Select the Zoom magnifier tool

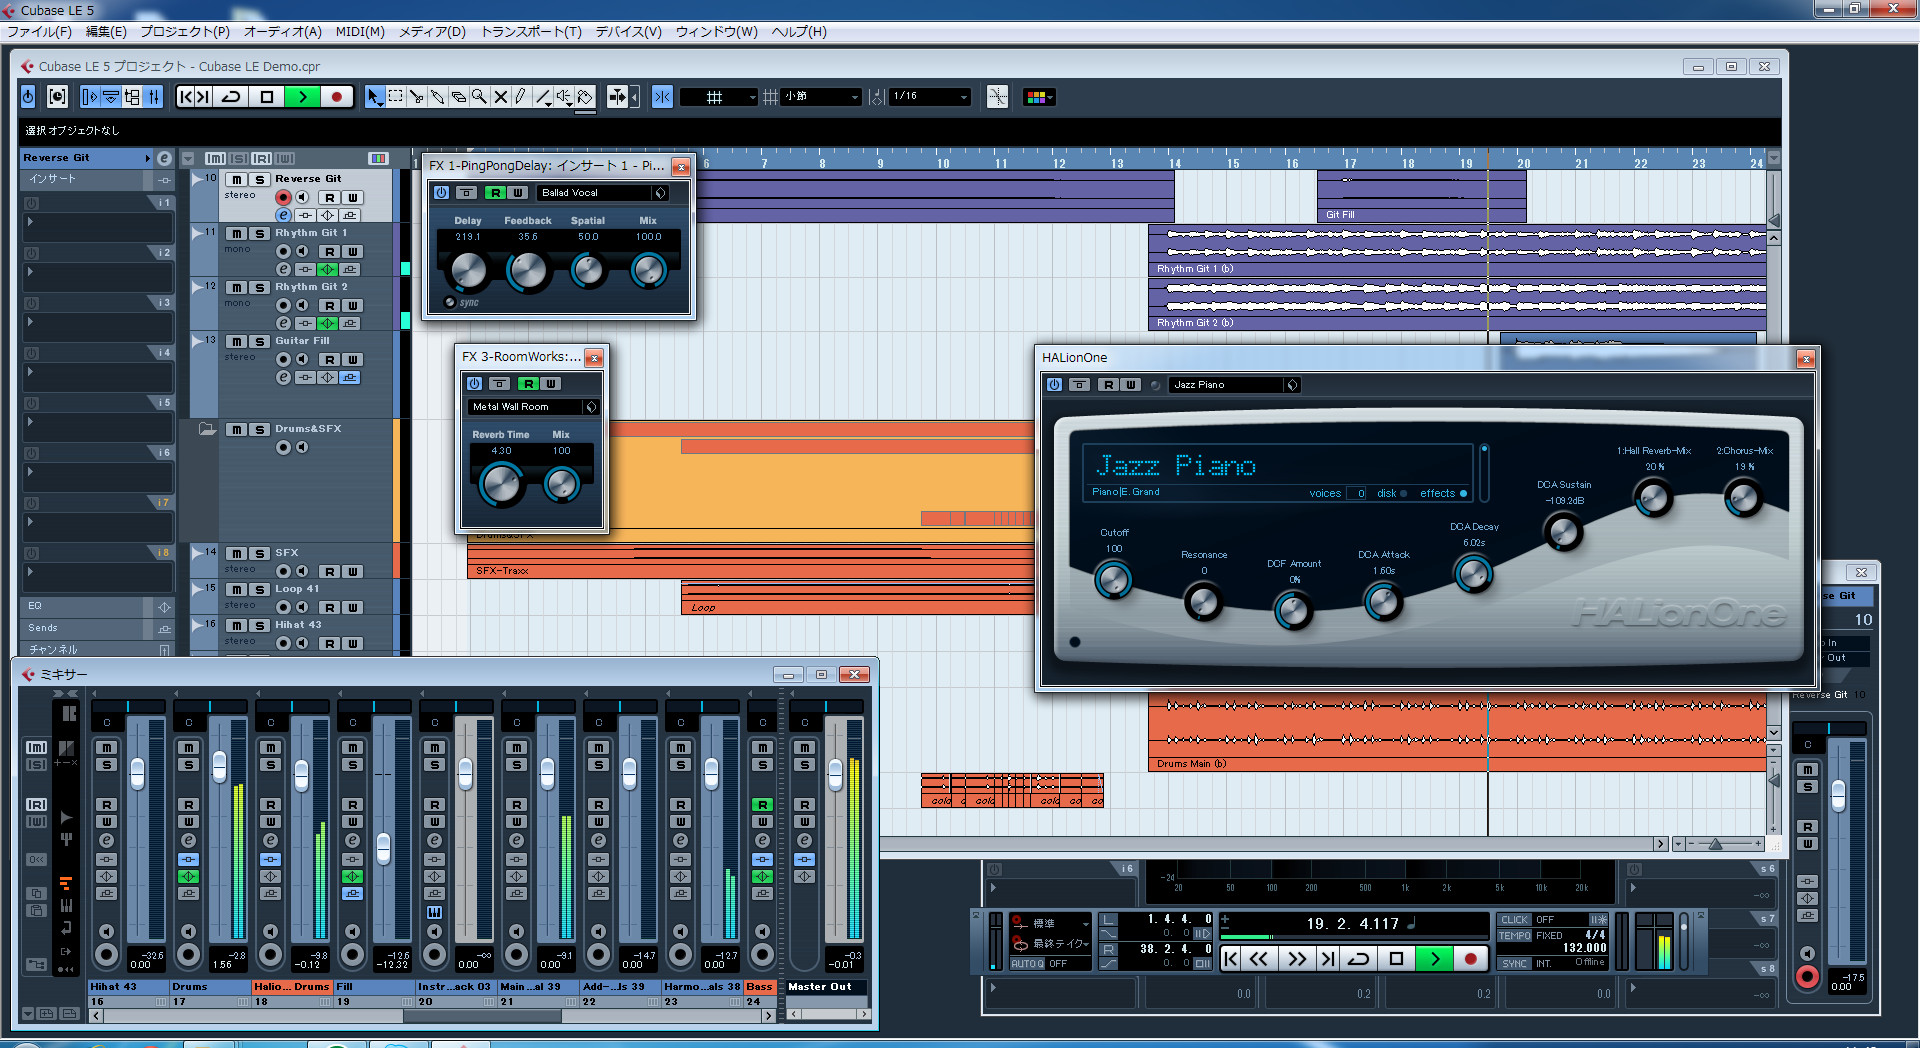(479, 97)
